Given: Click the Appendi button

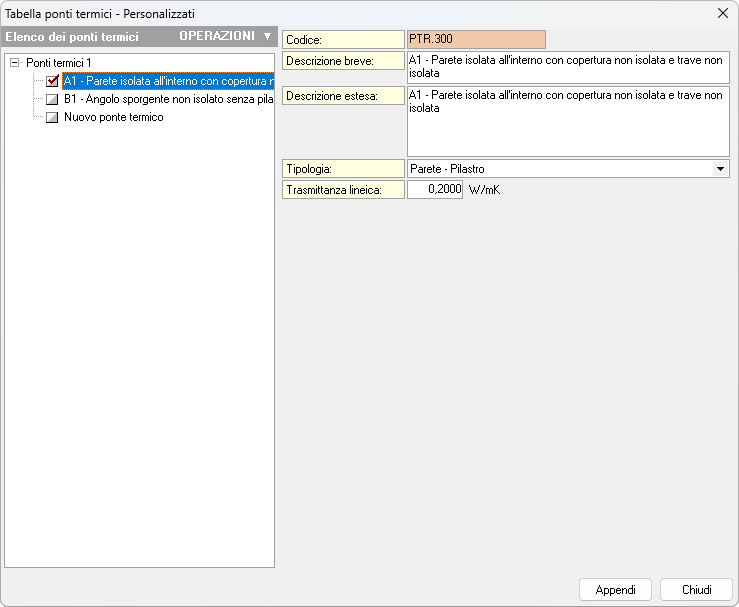Looking at the screenshot, I should (615, 590).
